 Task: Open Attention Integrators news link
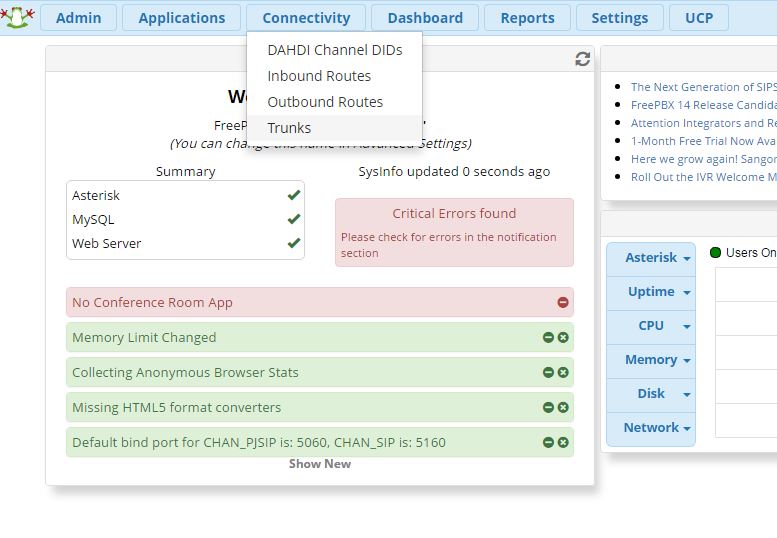point(704,123)
